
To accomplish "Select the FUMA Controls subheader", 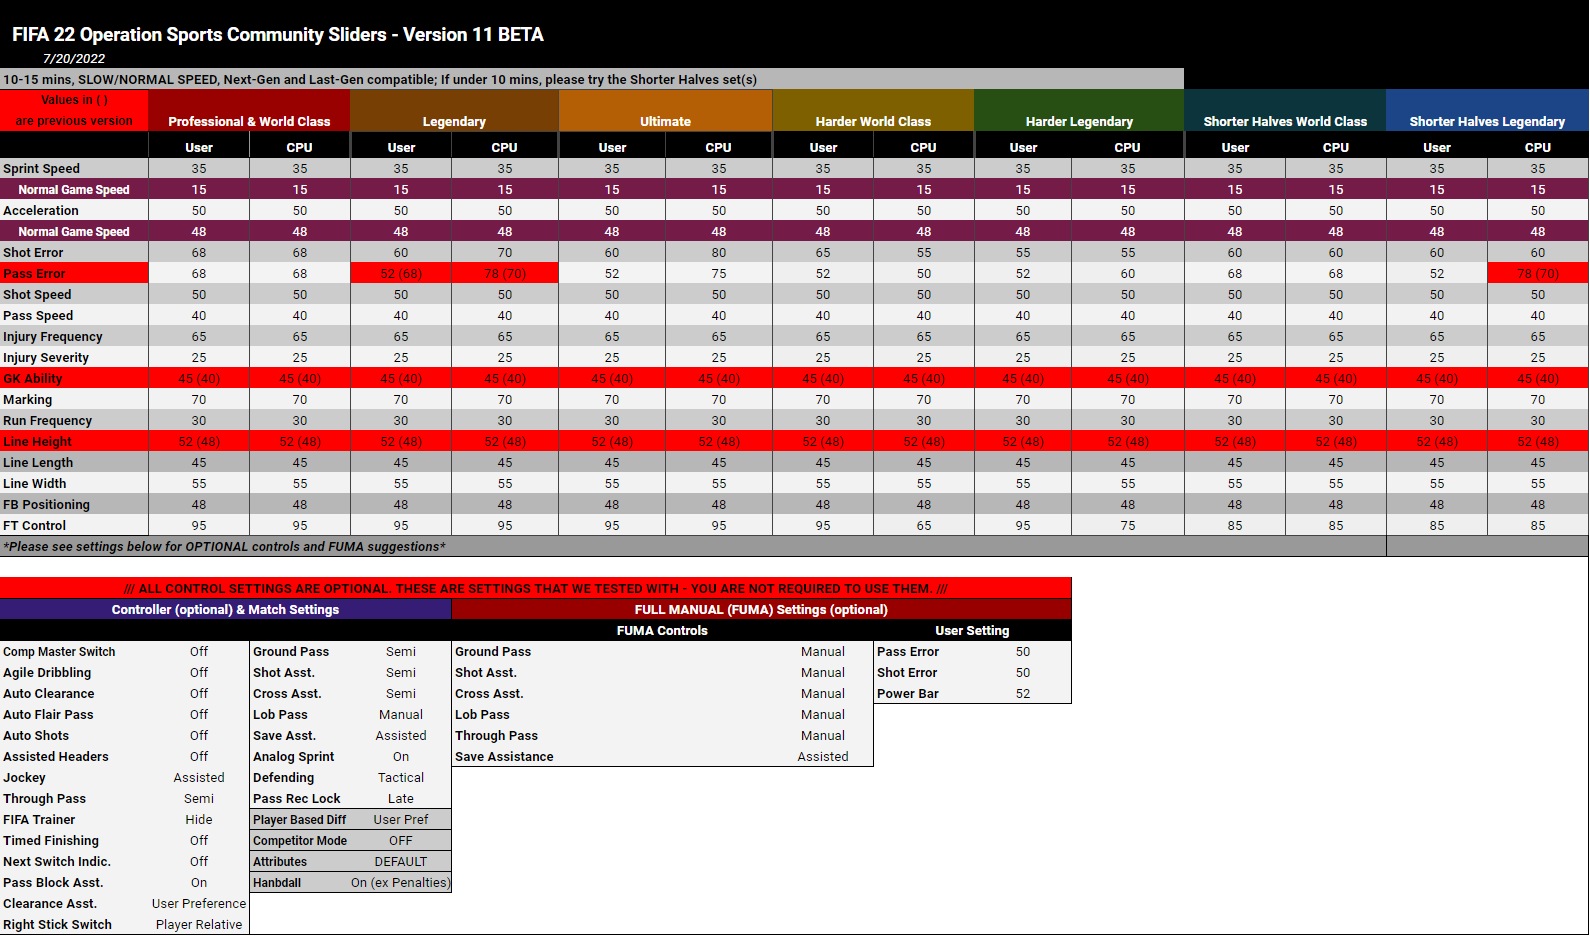I will pos(662,631).
